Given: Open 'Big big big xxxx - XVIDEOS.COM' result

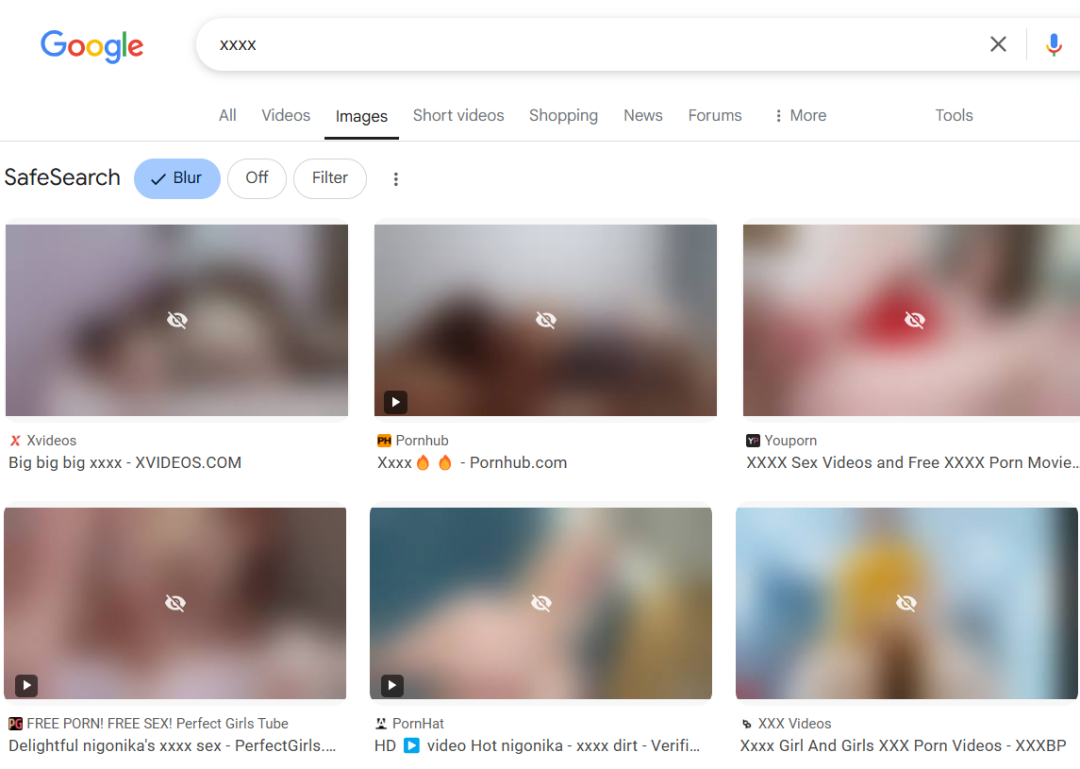Looking at the screenshot, I should pyautogui.click(x=125, y=462).
